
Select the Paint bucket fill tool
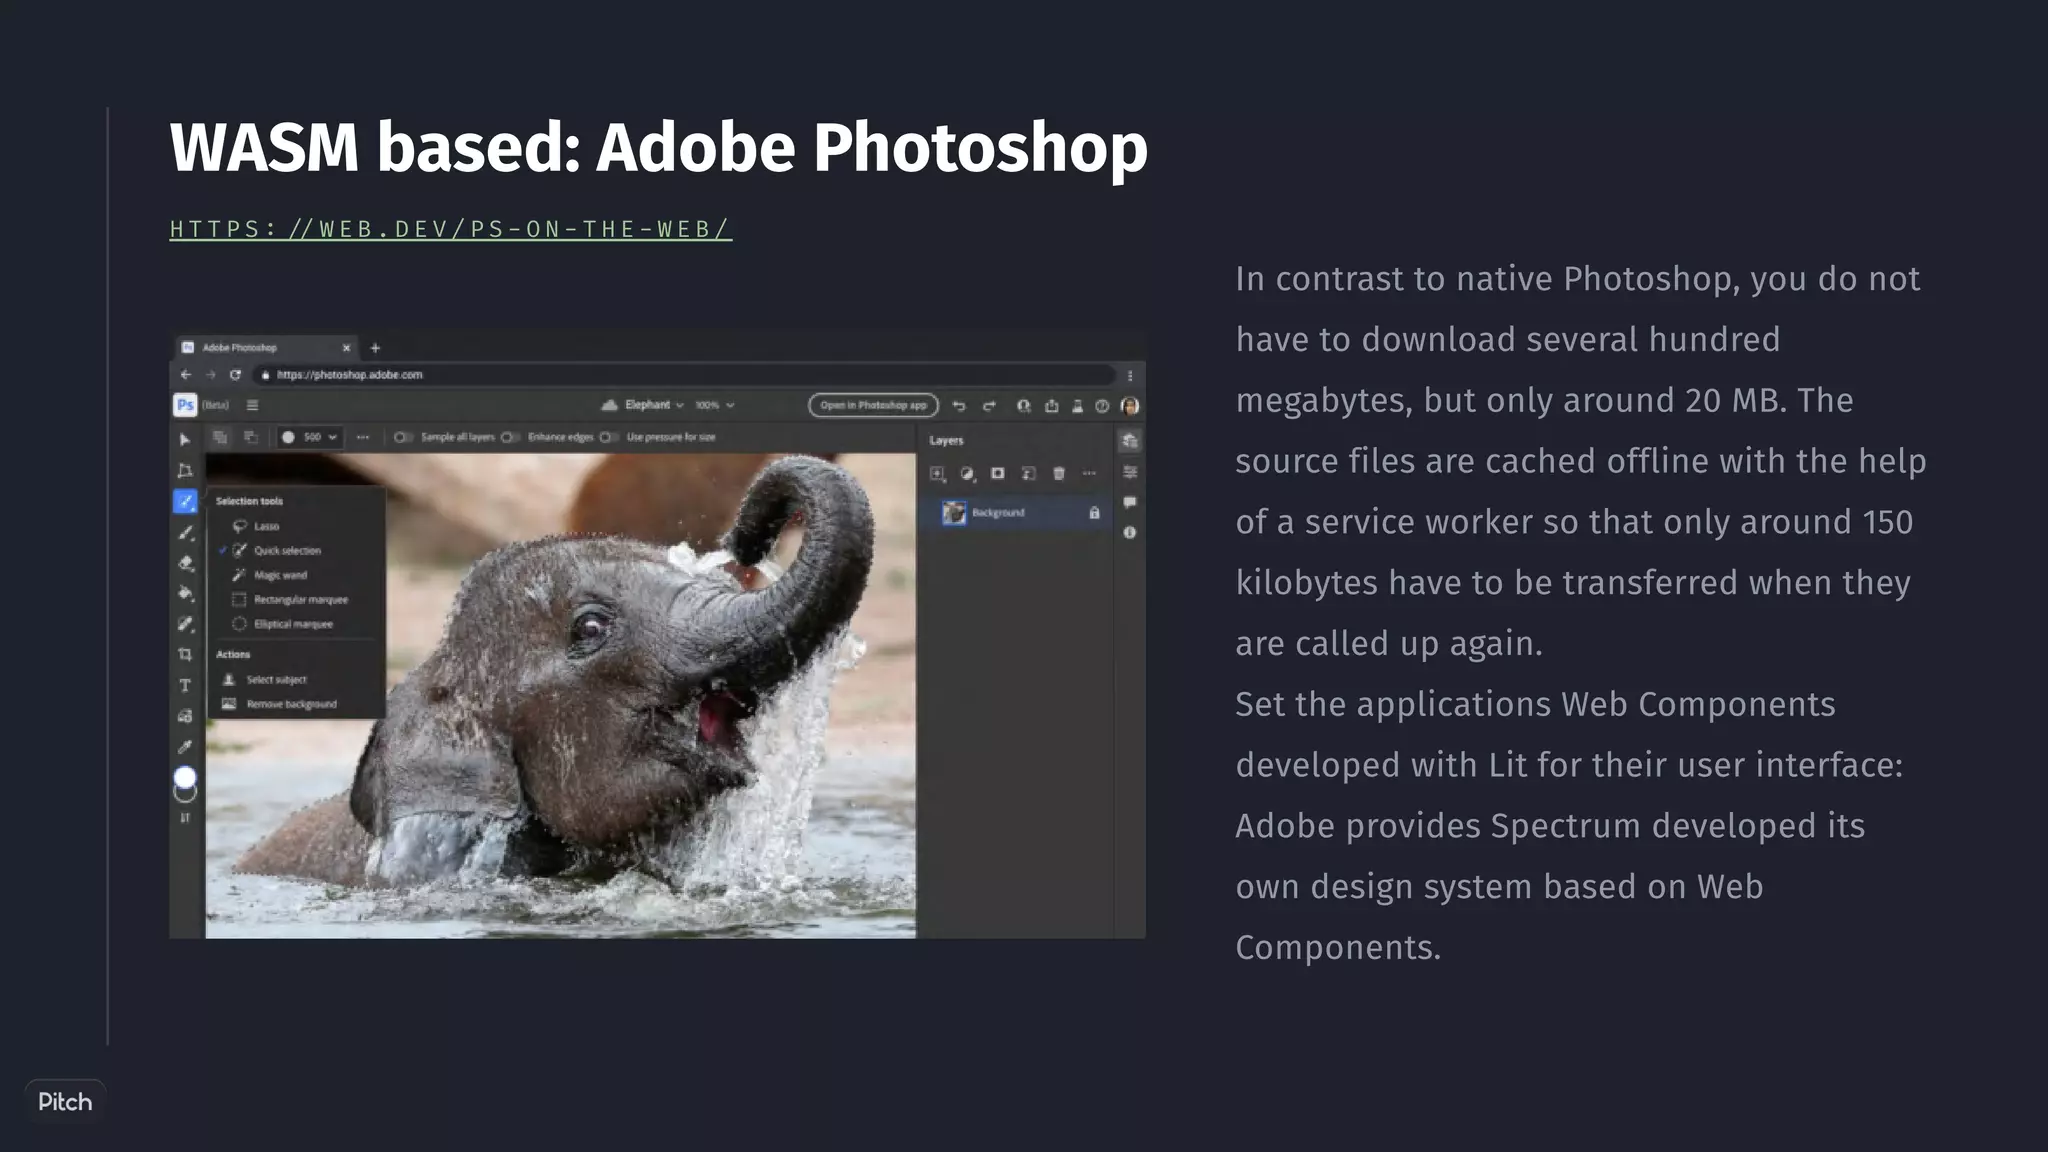click(185, 593)
